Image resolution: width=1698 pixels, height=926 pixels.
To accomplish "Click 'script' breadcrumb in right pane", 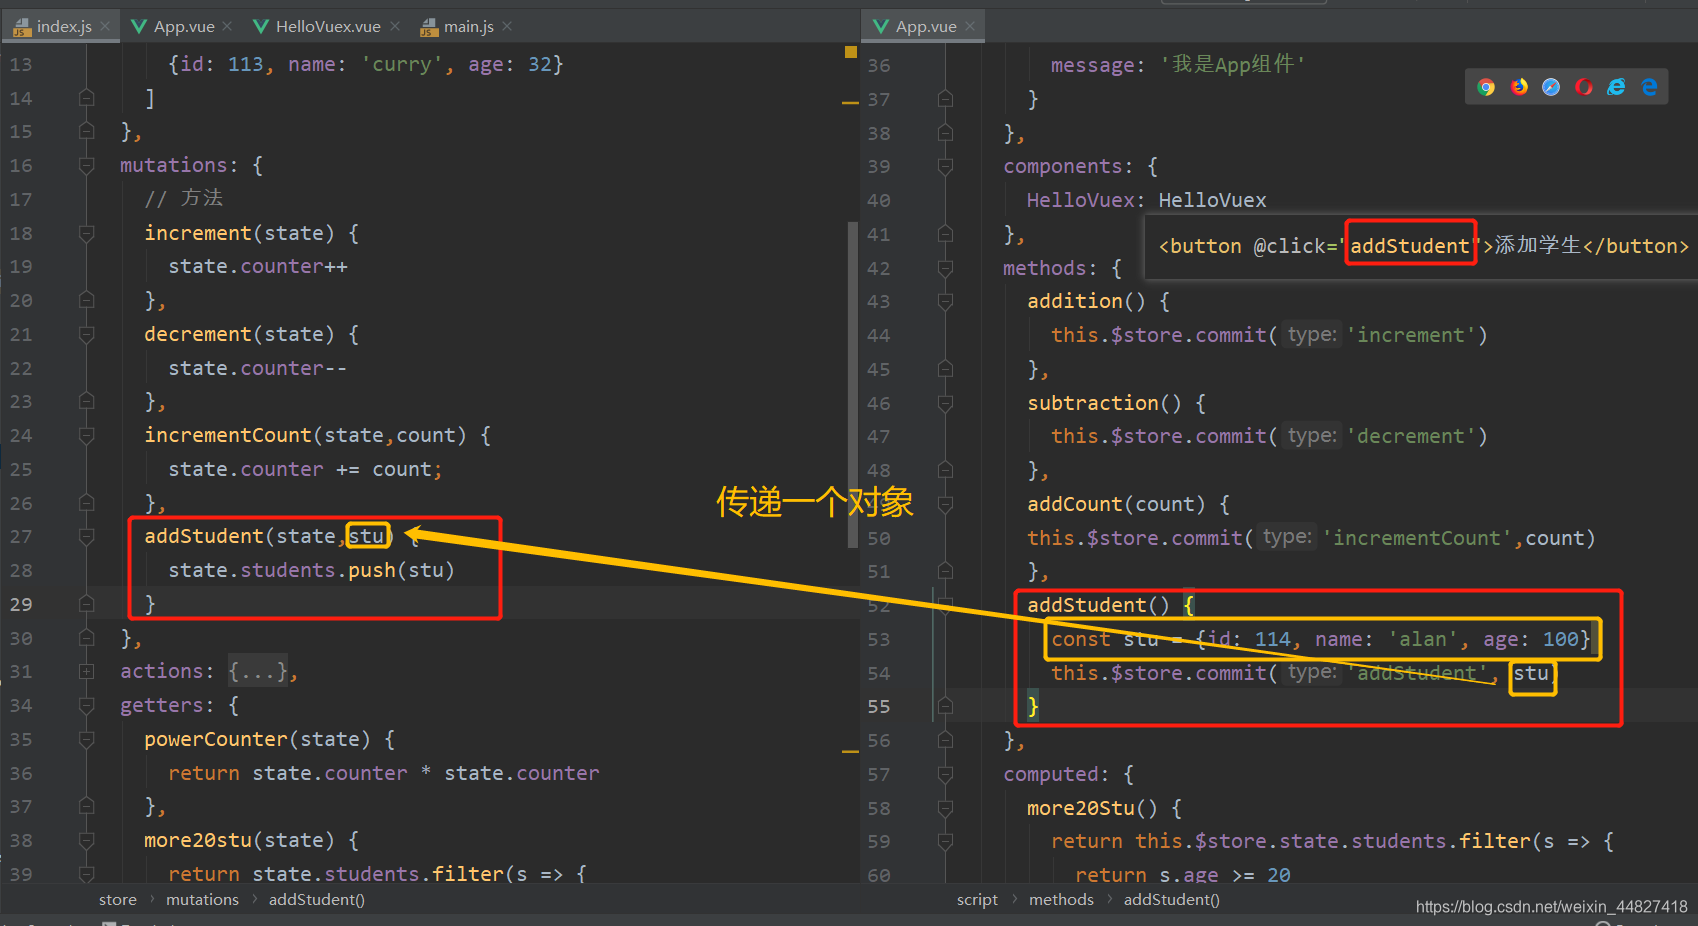I will pos(977,900).
